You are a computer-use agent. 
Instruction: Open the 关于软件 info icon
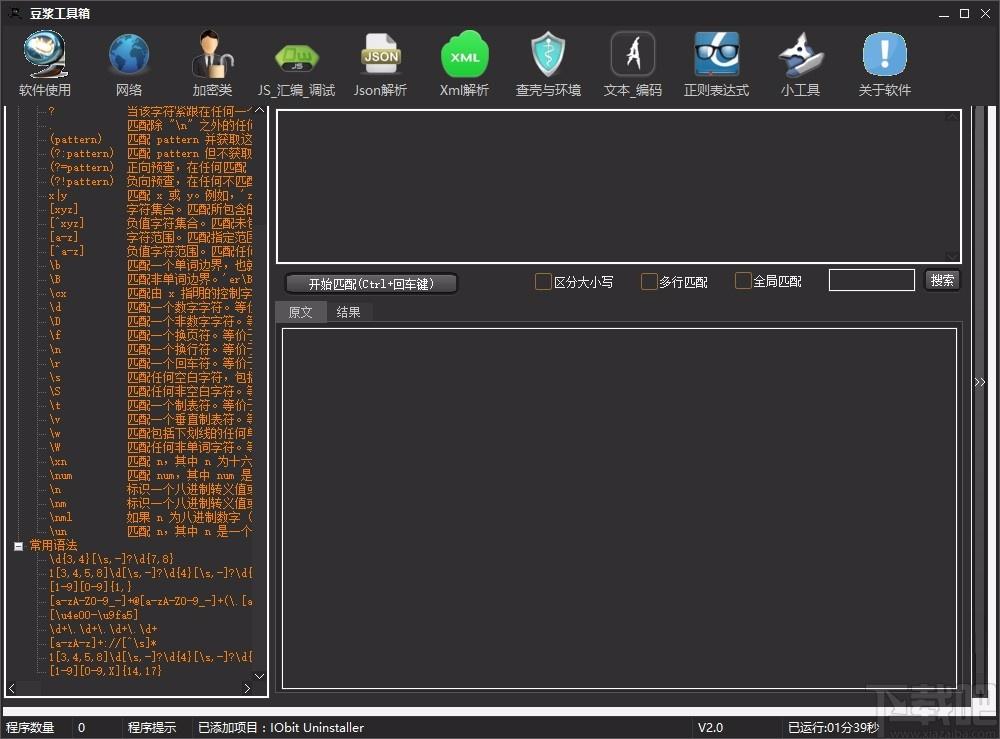pyautogui.click(x=885, y=64)
